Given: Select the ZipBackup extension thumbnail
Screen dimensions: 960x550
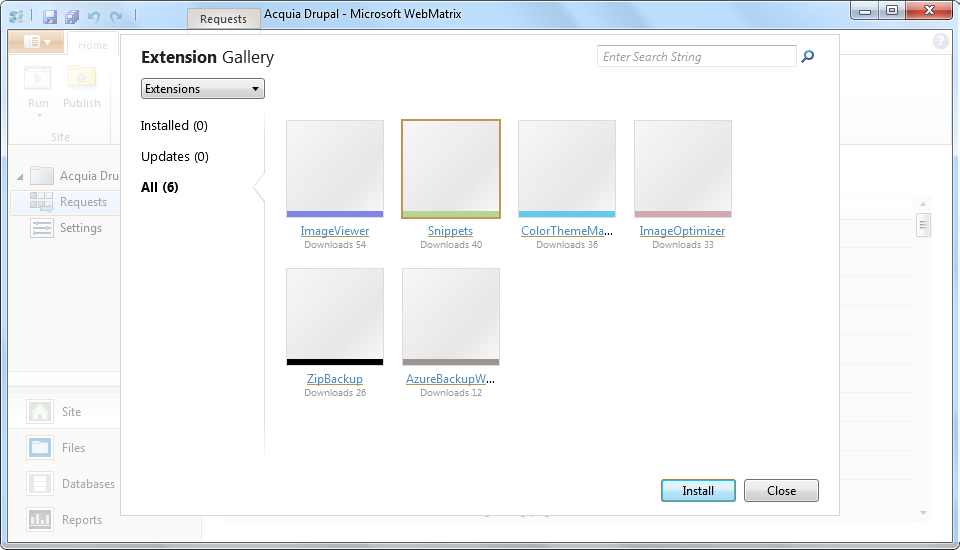Looking at the screenshot, I should (x=335, y=316).
